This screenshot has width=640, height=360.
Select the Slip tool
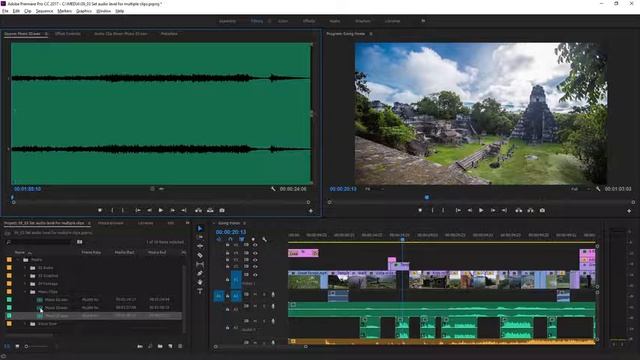(x=200, y=264)
